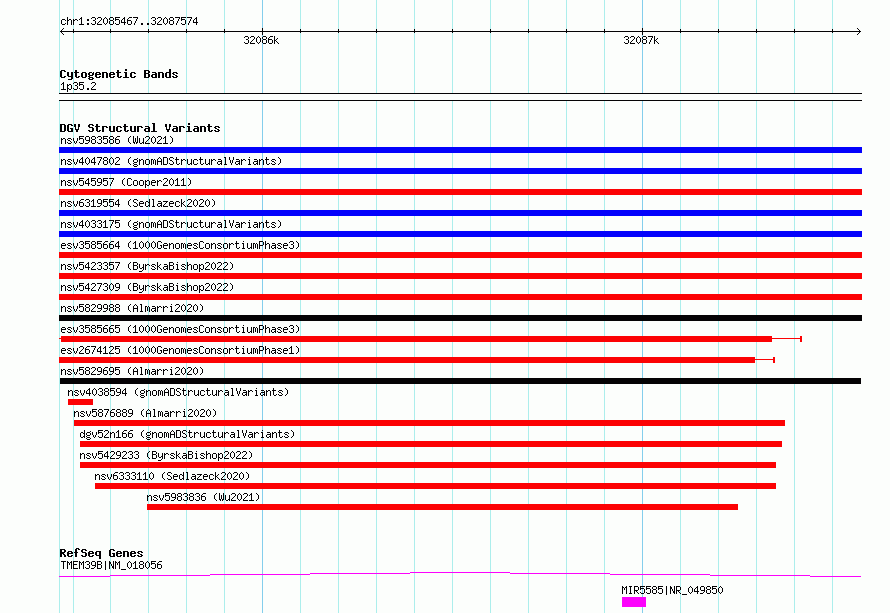Open nsv4033175 (gnomADStructuralVariants) label
The height and width of the screenshot is (613, 890).
pyautogui.click(x=171, y=224)
